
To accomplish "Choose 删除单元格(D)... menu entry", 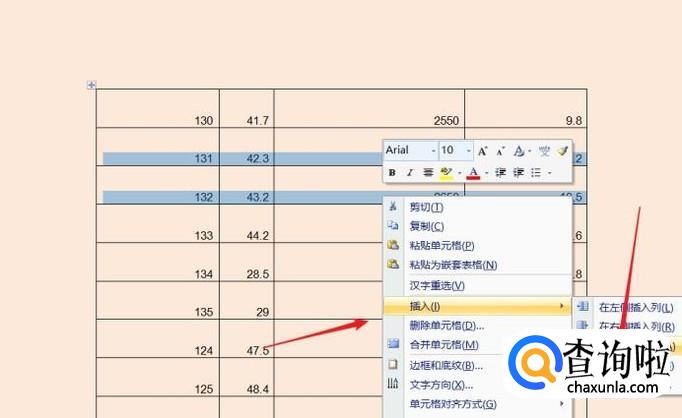I will pos(478,325).
